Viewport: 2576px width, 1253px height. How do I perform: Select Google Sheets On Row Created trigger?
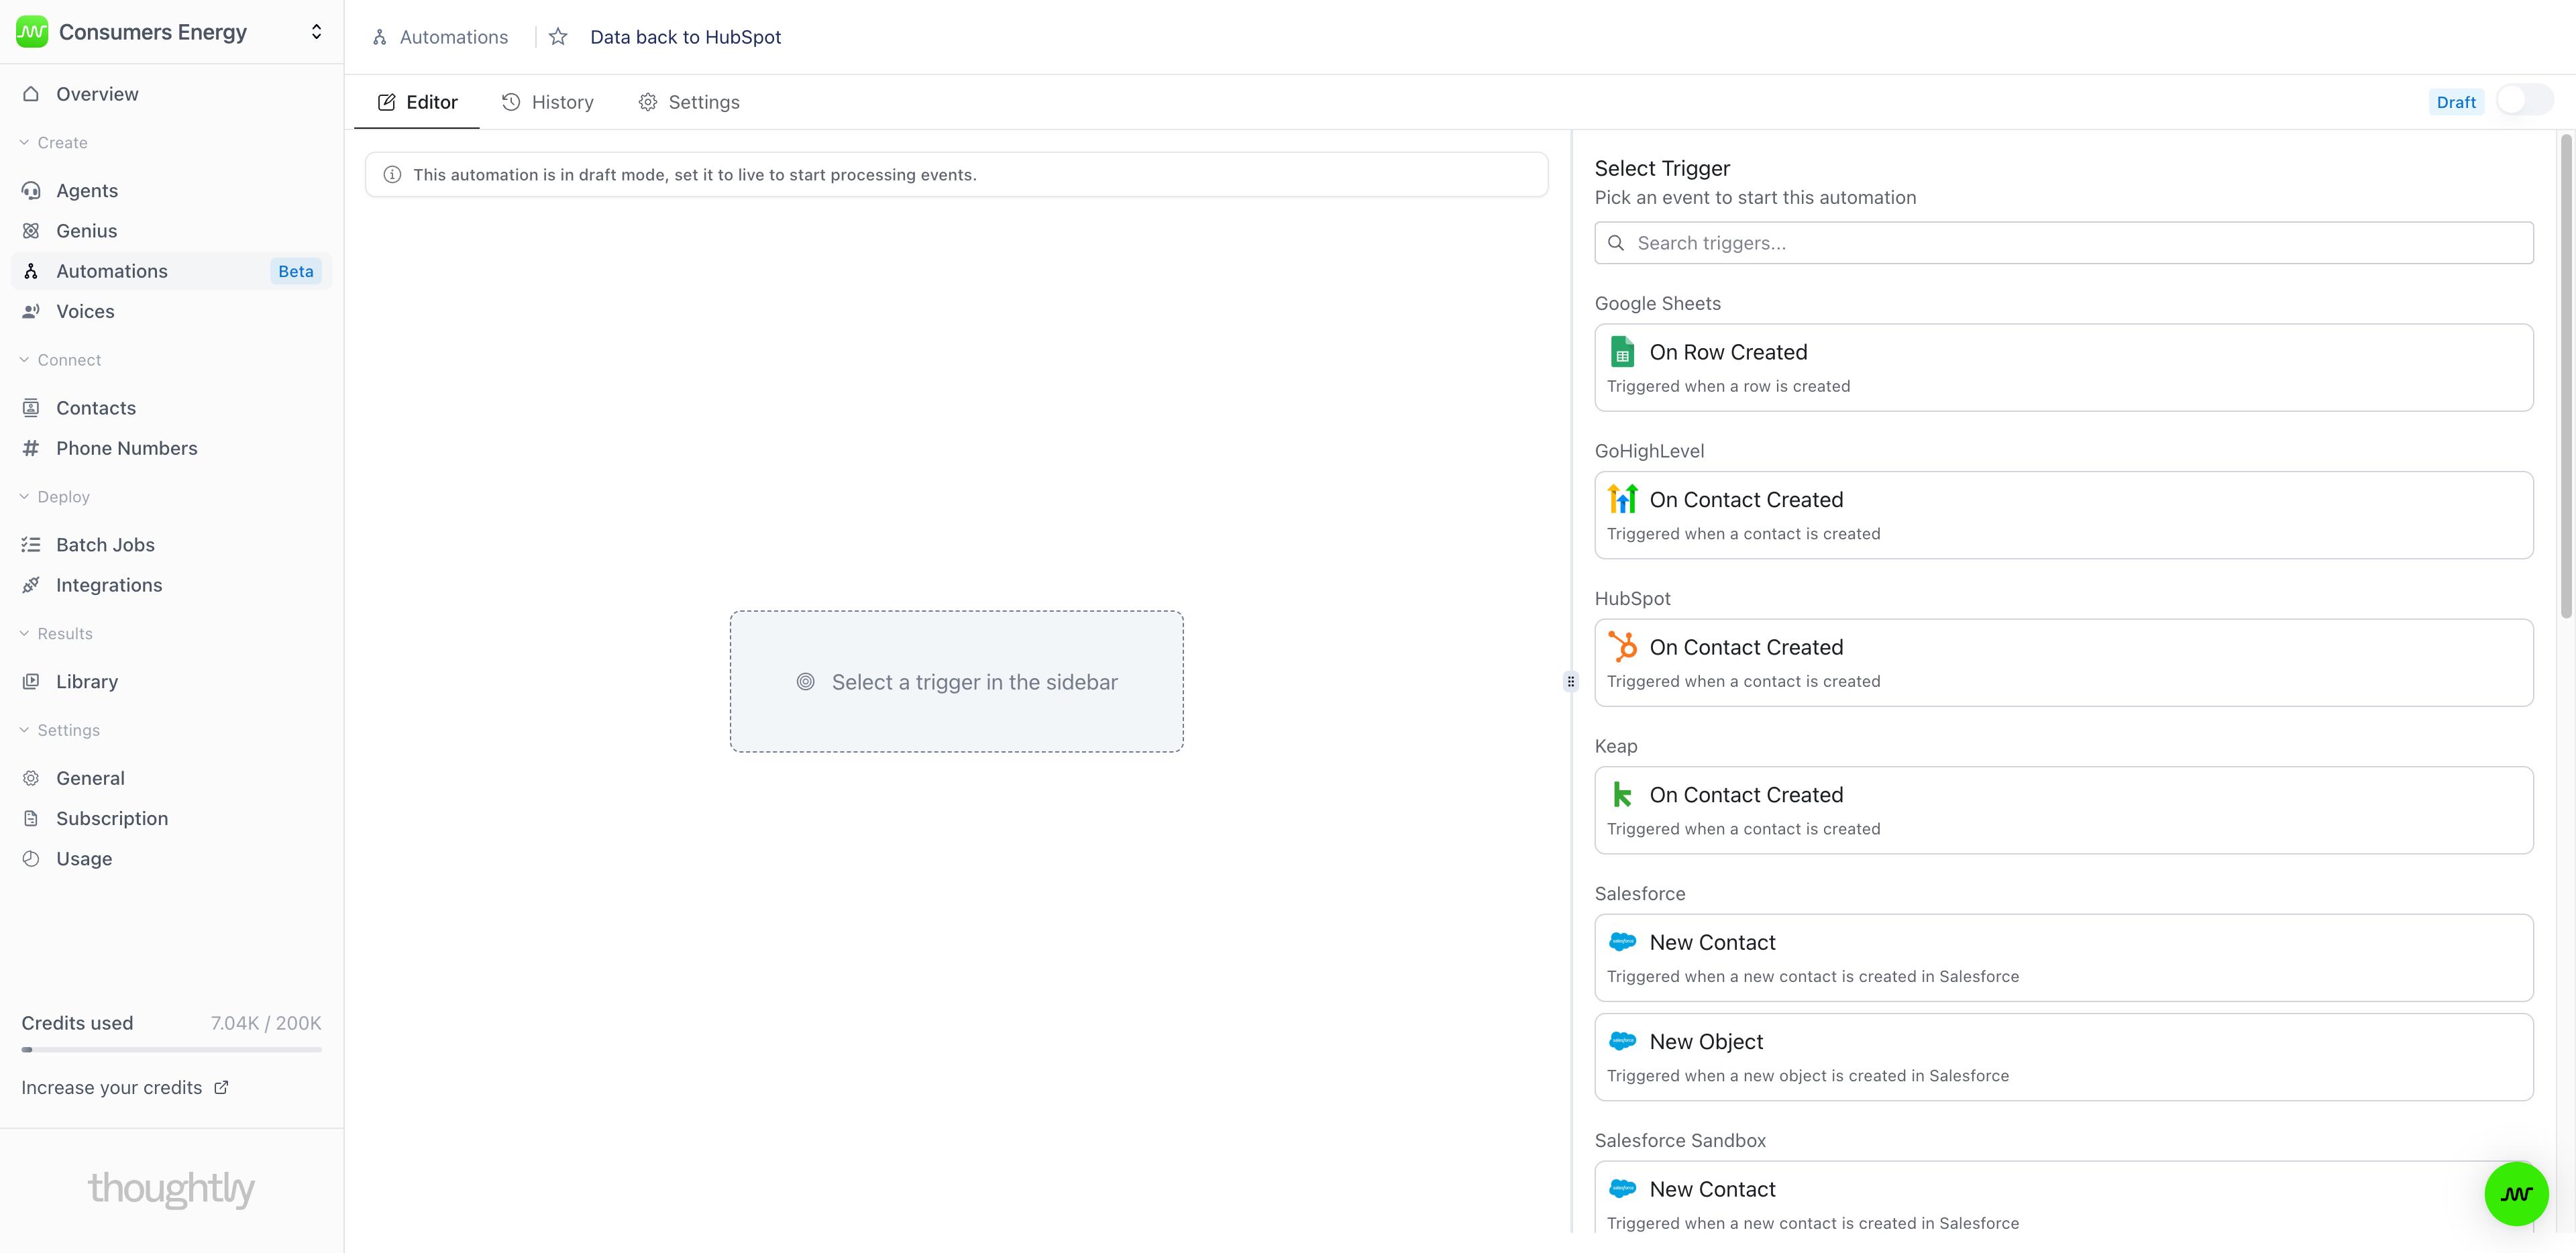coord(2063,367)
